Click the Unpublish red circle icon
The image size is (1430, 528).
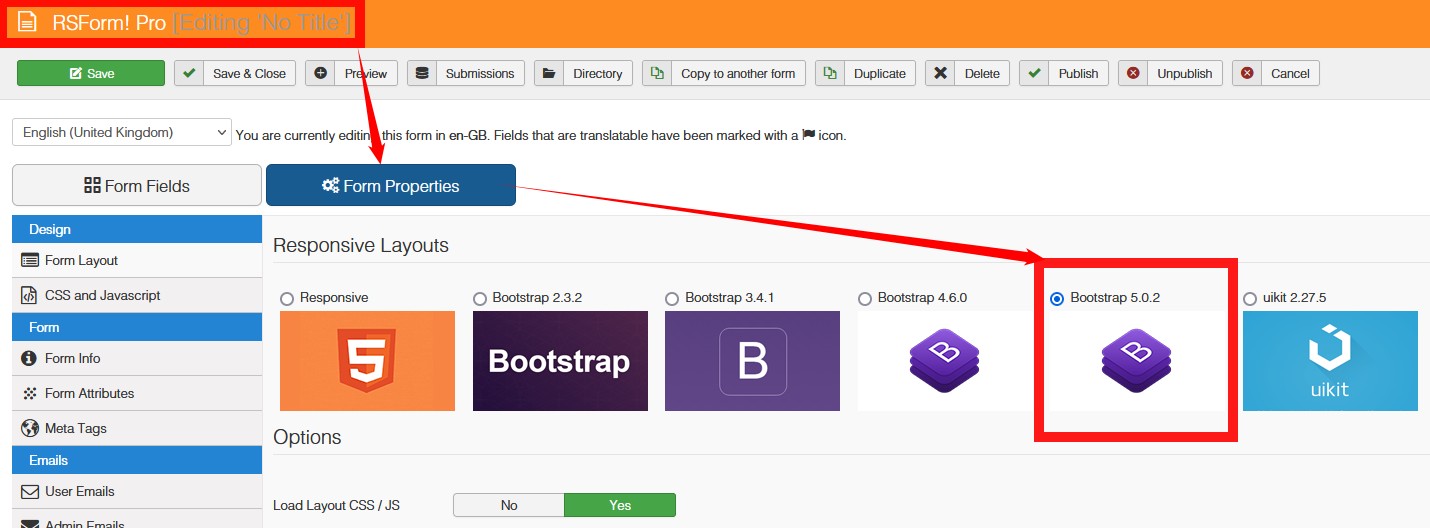point(1133,73)
